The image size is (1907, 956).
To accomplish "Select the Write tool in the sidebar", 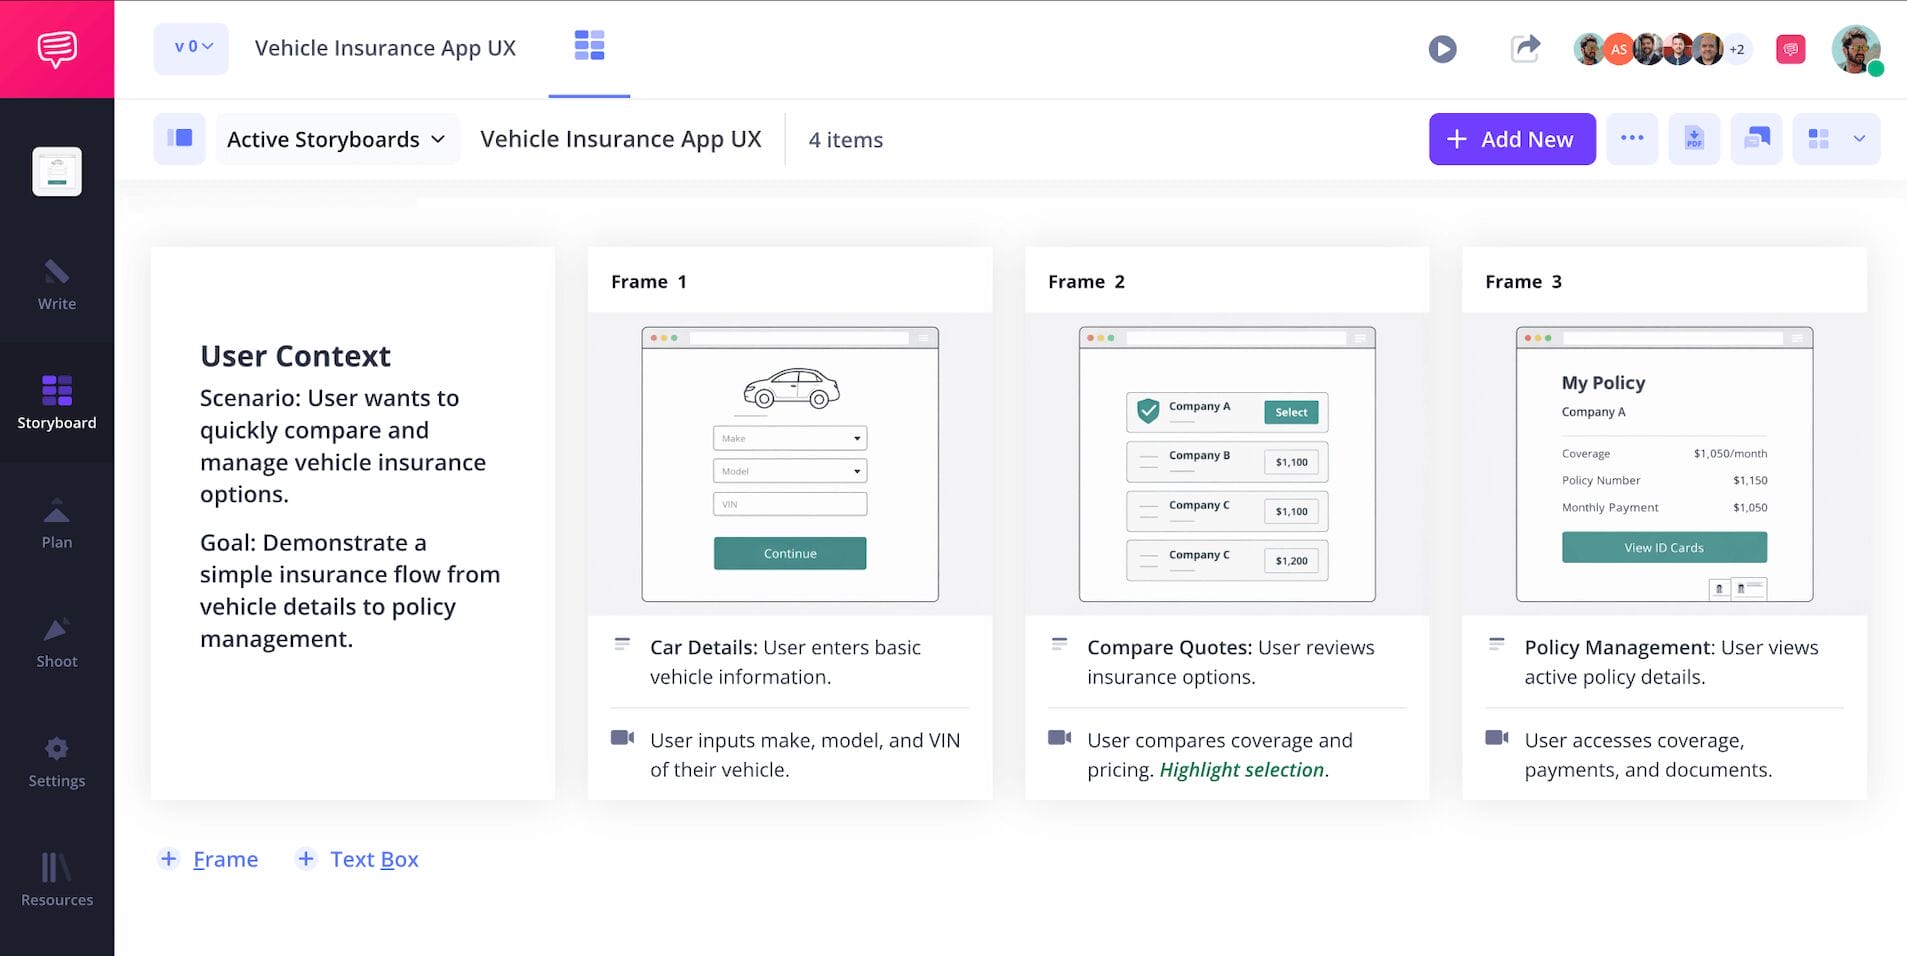I will coord(56,285).
